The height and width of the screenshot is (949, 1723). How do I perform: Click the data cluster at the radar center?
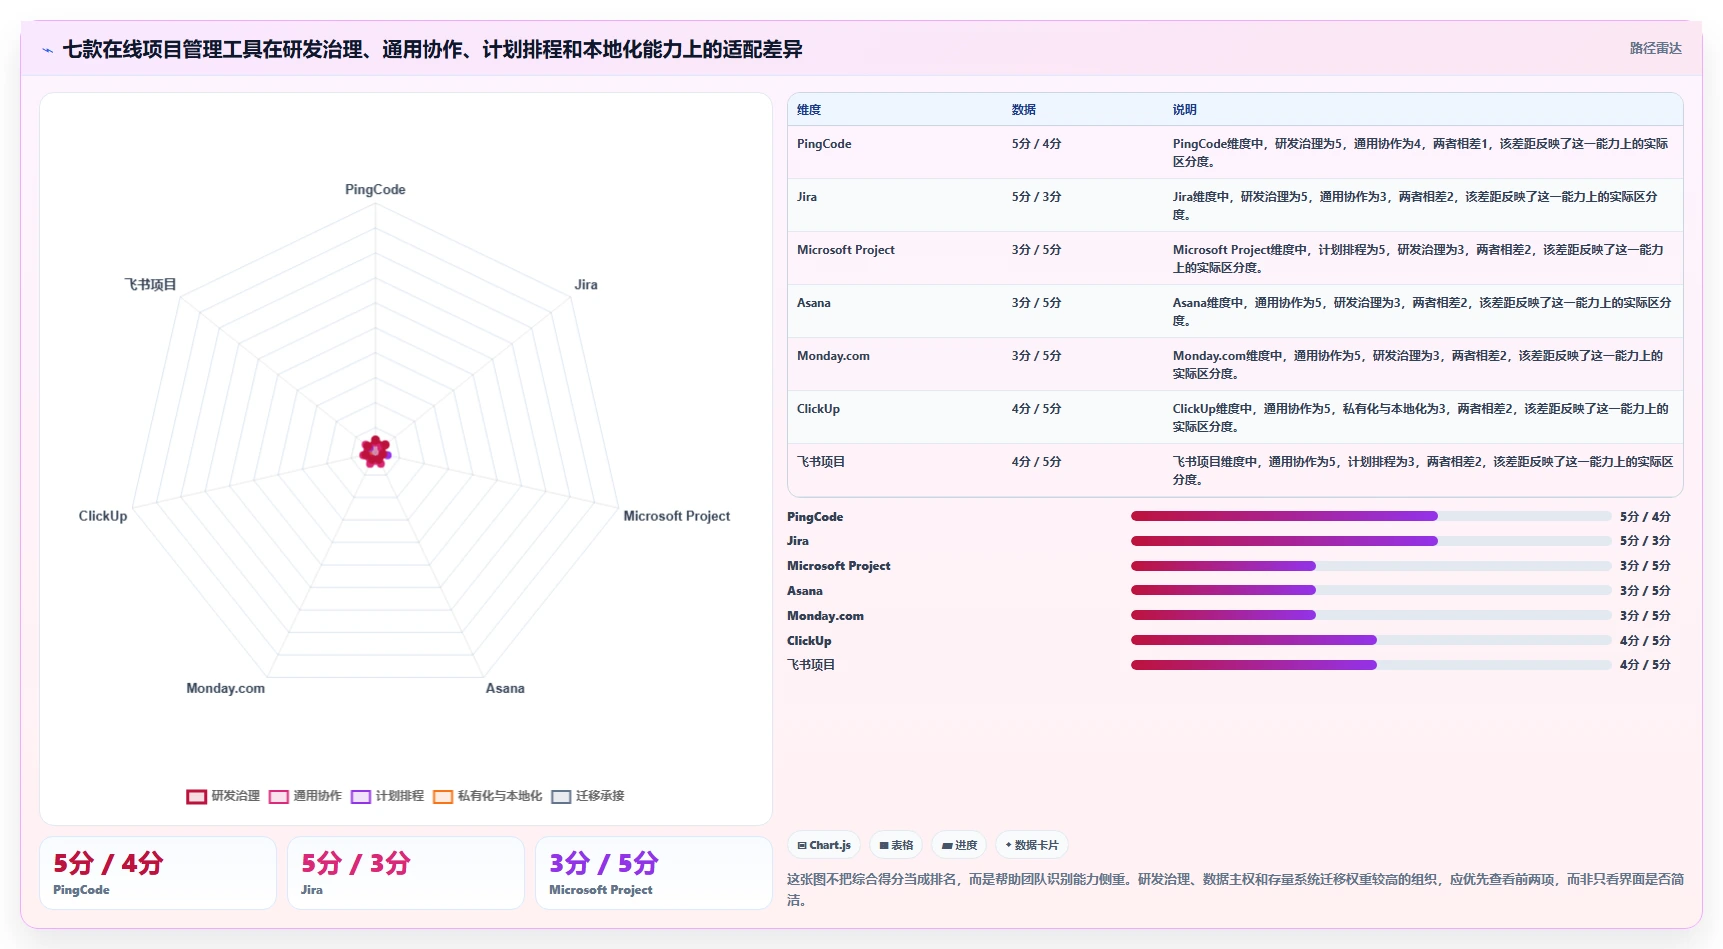point(375,452)
